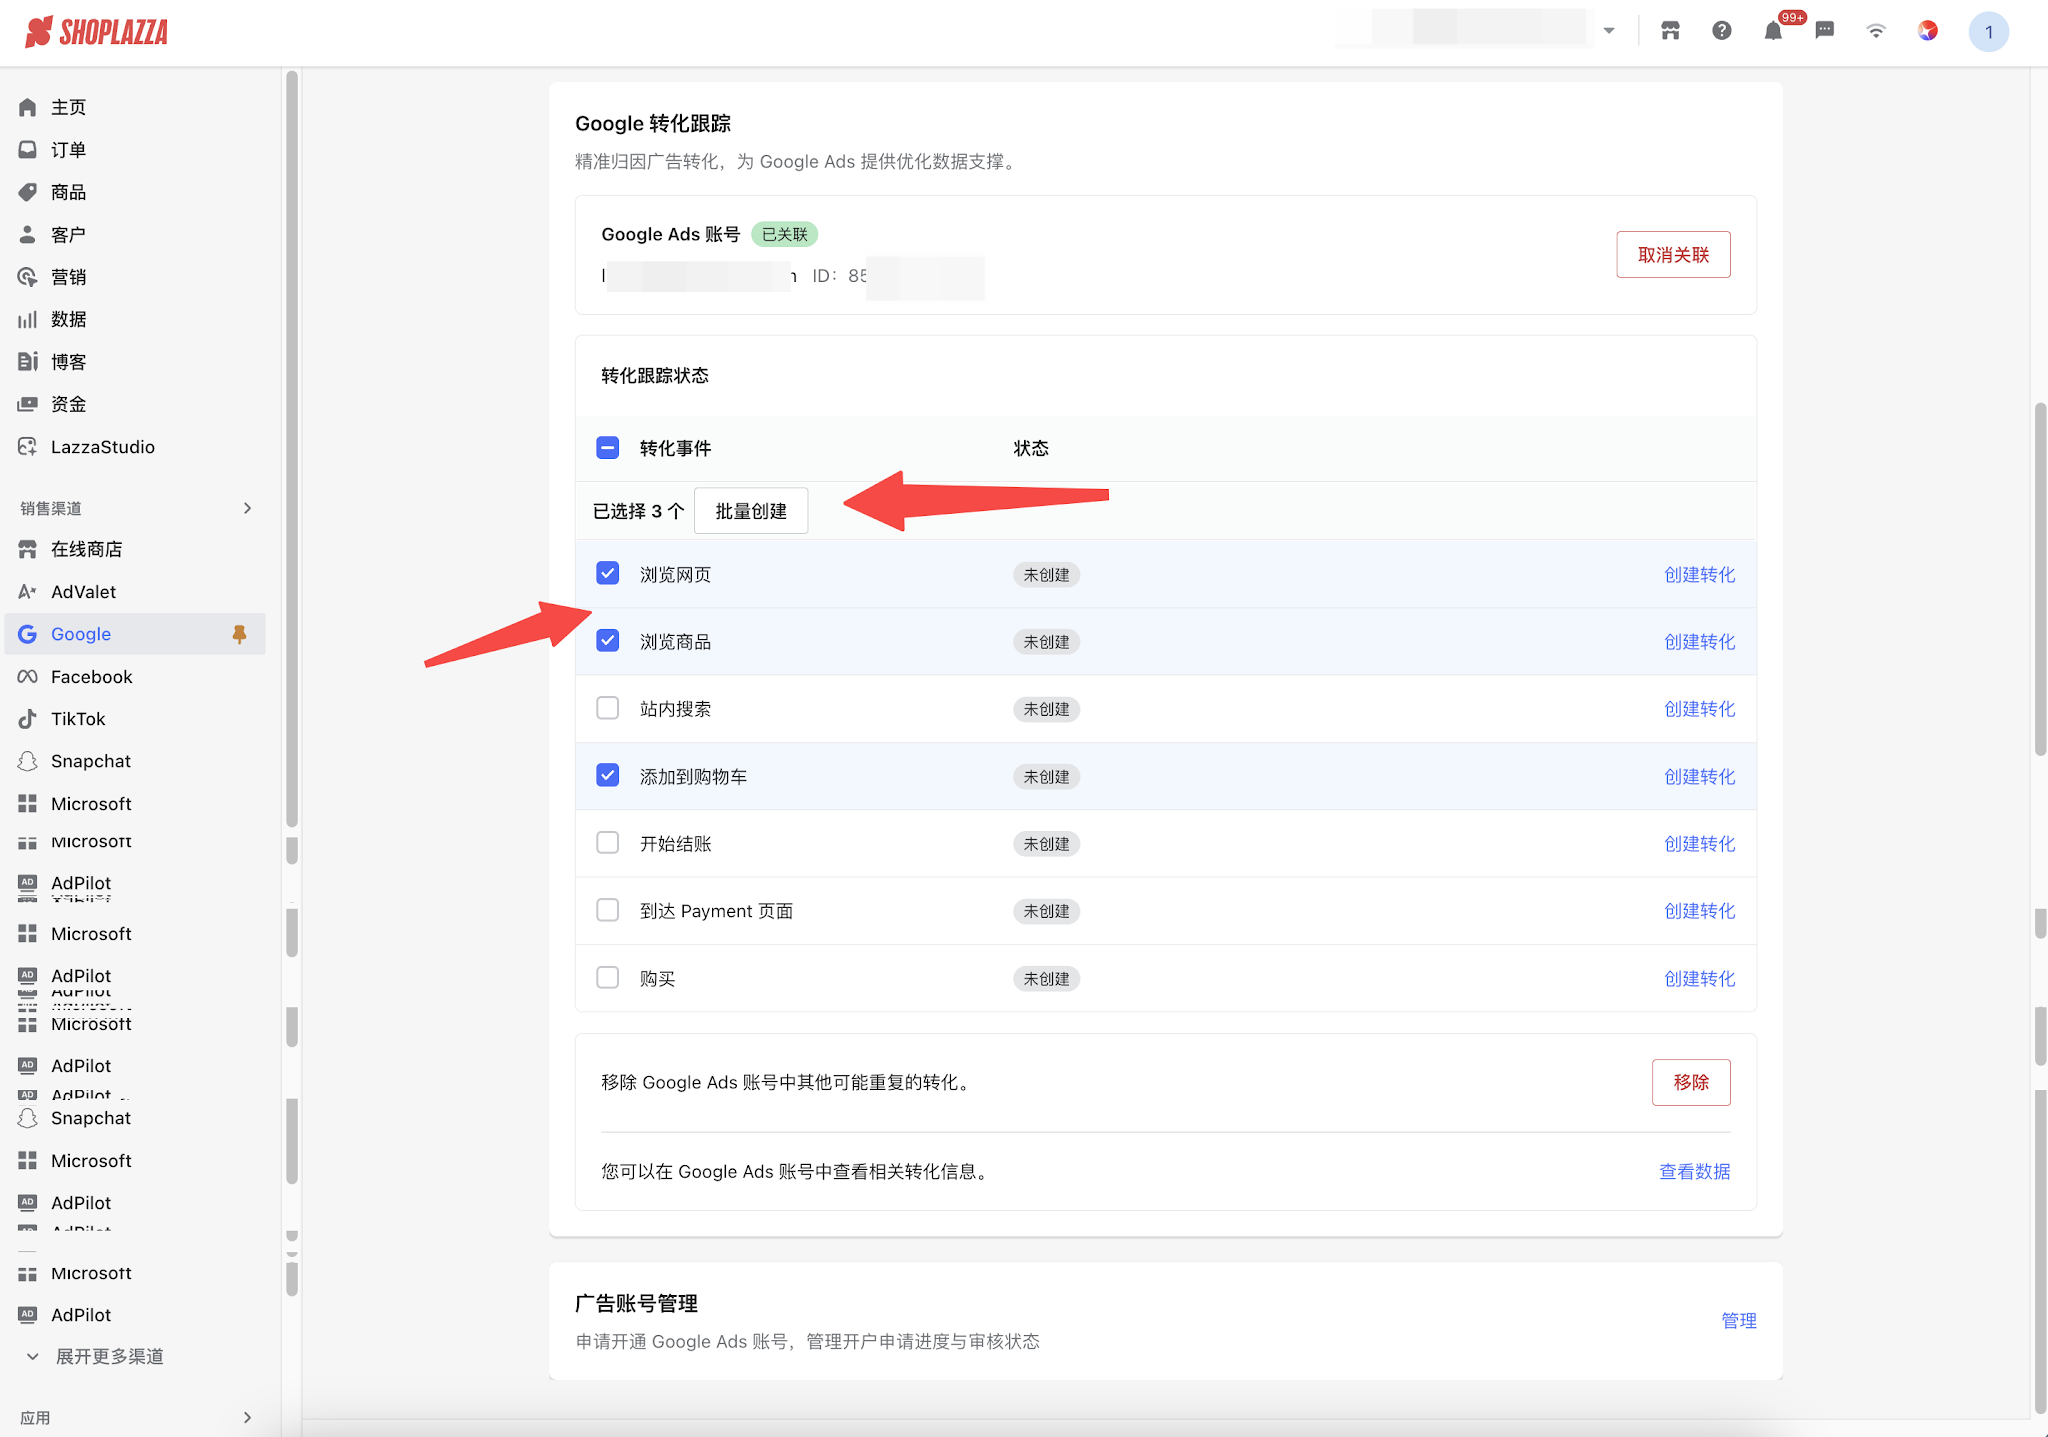Open the storefront icon in the top bar

click(1670, 31)
